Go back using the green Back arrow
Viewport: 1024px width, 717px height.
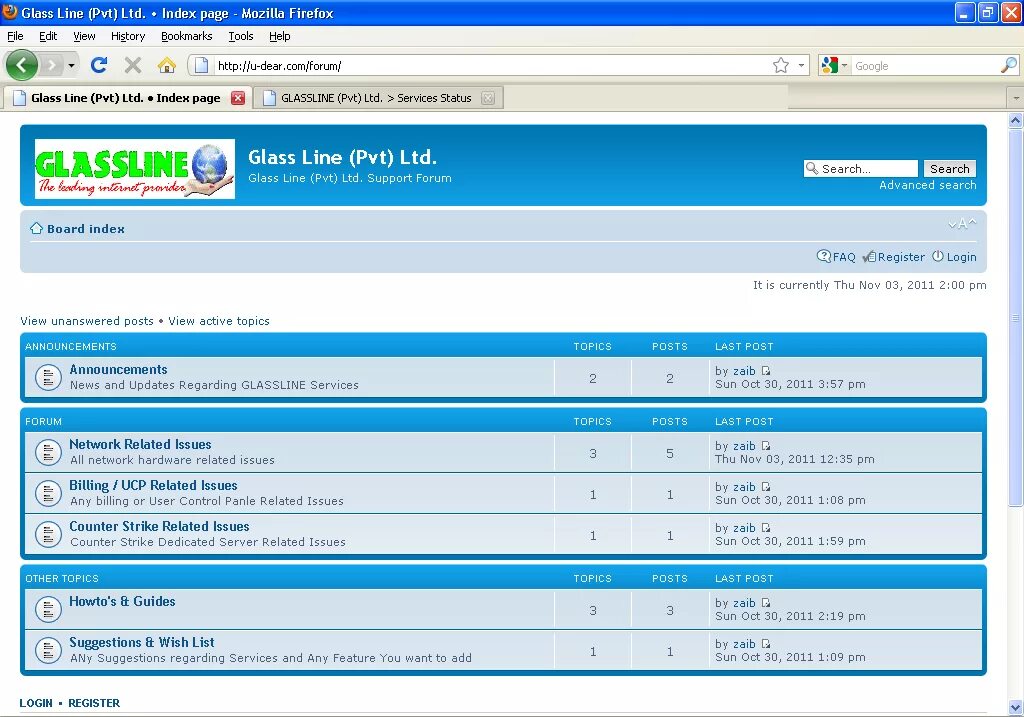tap(22, 65)
